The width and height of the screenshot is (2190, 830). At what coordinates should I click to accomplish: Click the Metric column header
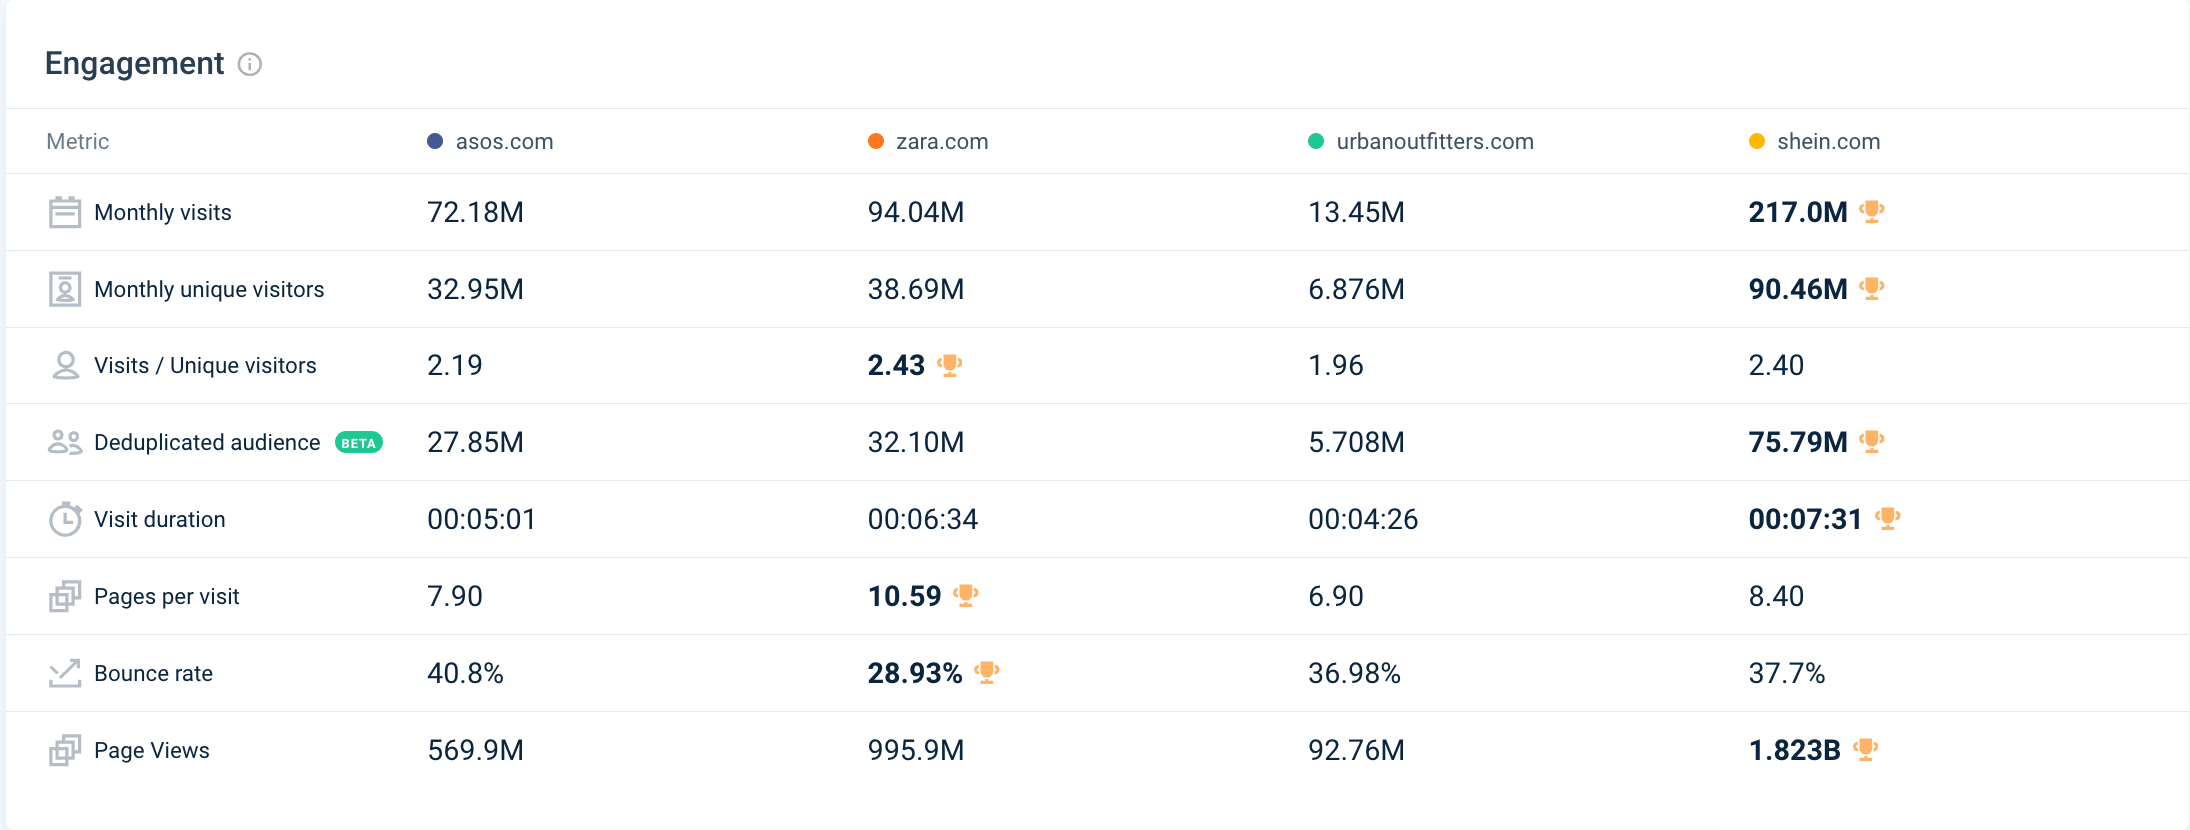click(x=78, y=141)
